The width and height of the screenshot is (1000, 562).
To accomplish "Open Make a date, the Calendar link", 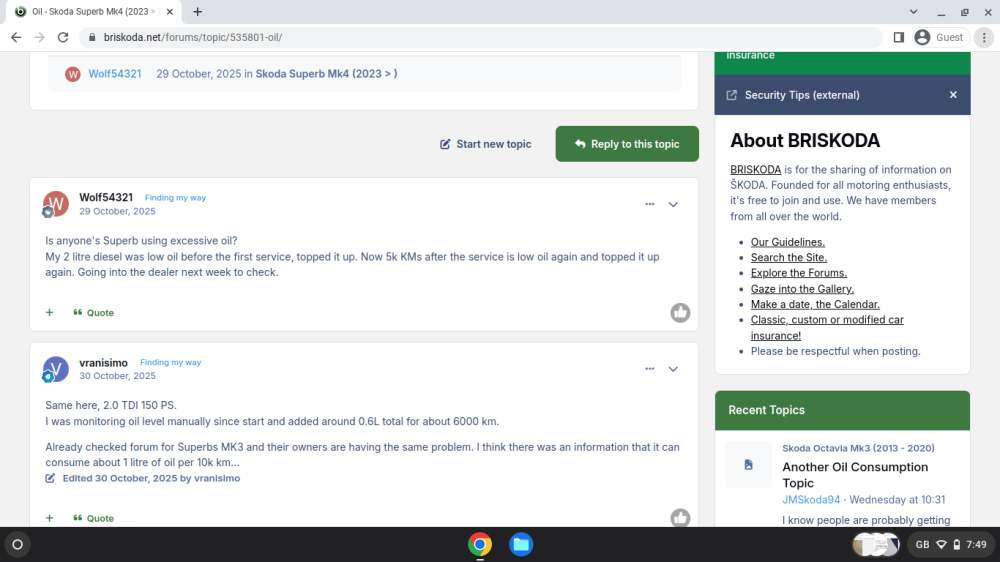I will (x=815, y=304).
